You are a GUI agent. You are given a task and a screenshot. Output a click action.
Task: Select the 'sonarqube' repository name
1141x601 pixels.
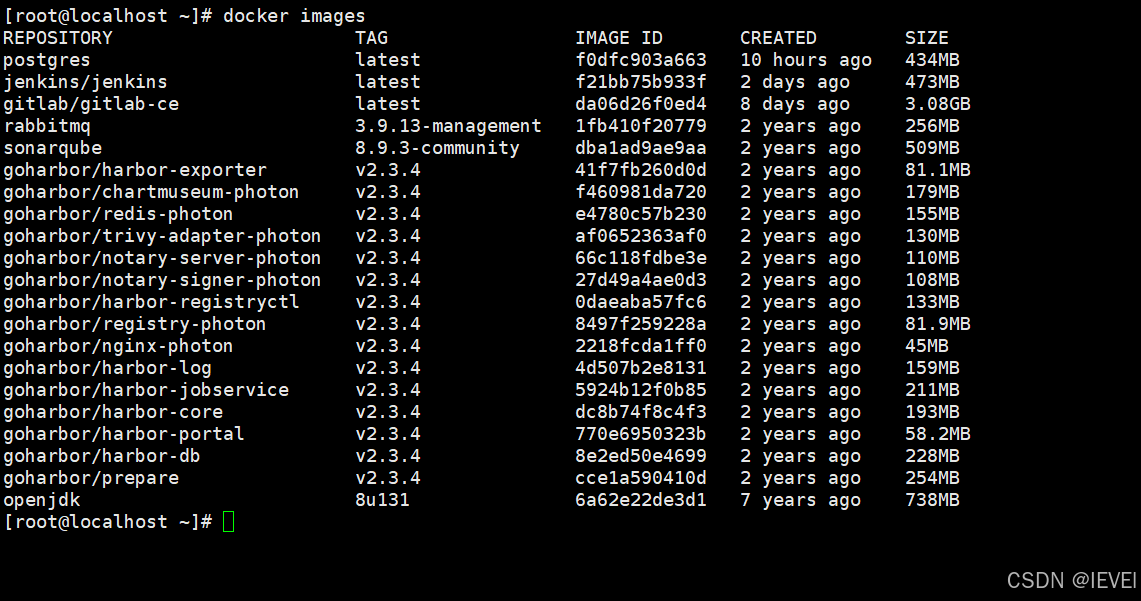coord(53,148)
